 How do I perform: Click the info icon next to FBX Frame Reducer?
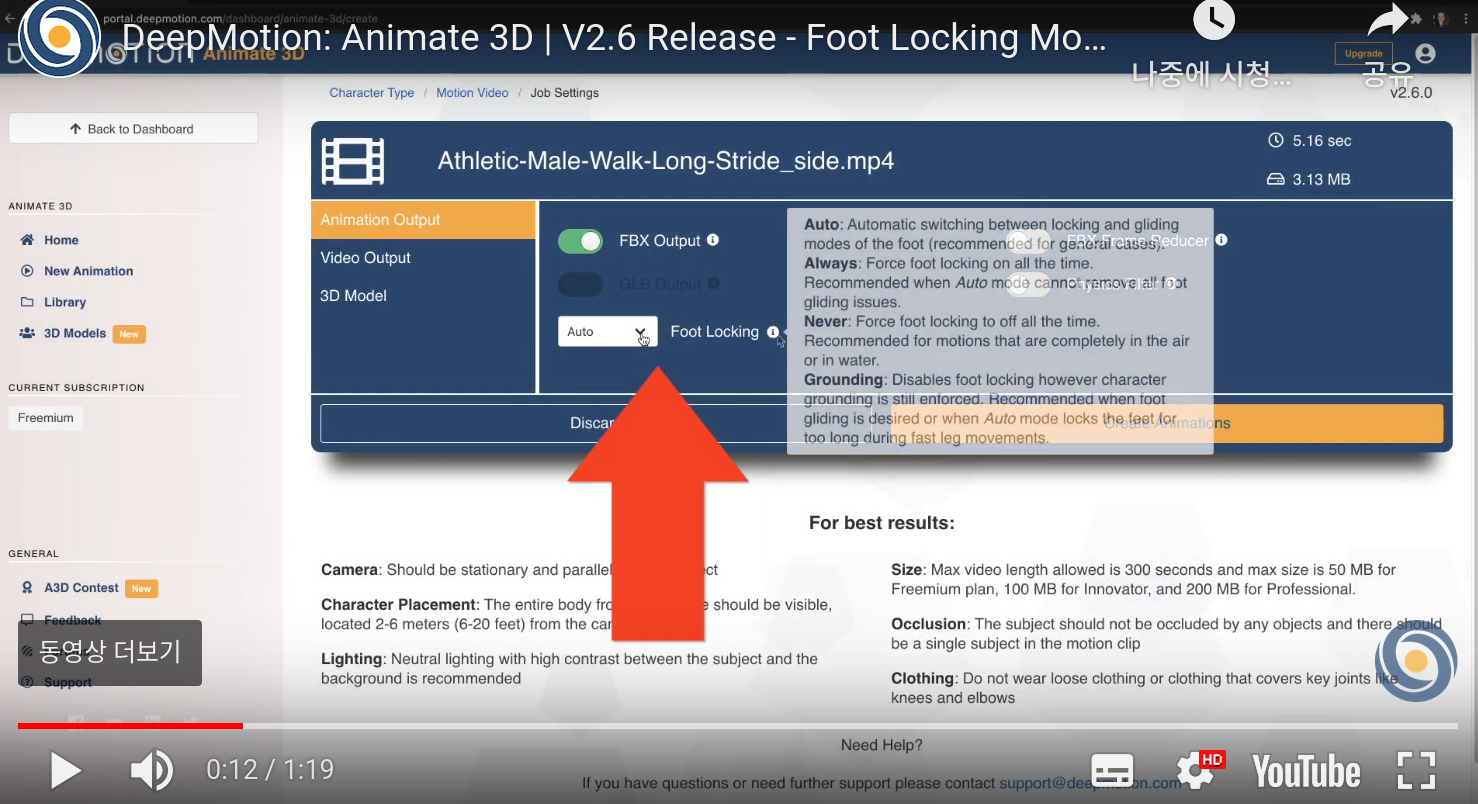tap(1221, 240)
